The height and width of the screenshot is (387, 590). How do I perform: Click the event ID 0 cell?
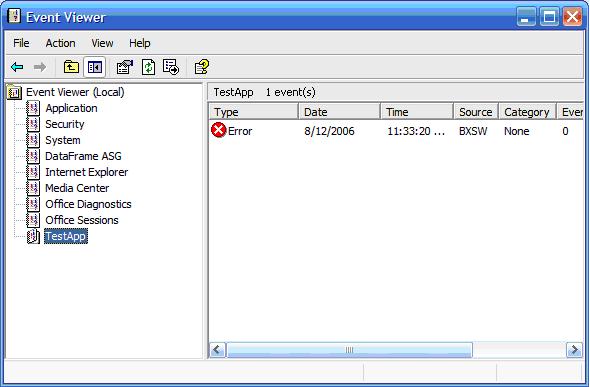[565, 131]
